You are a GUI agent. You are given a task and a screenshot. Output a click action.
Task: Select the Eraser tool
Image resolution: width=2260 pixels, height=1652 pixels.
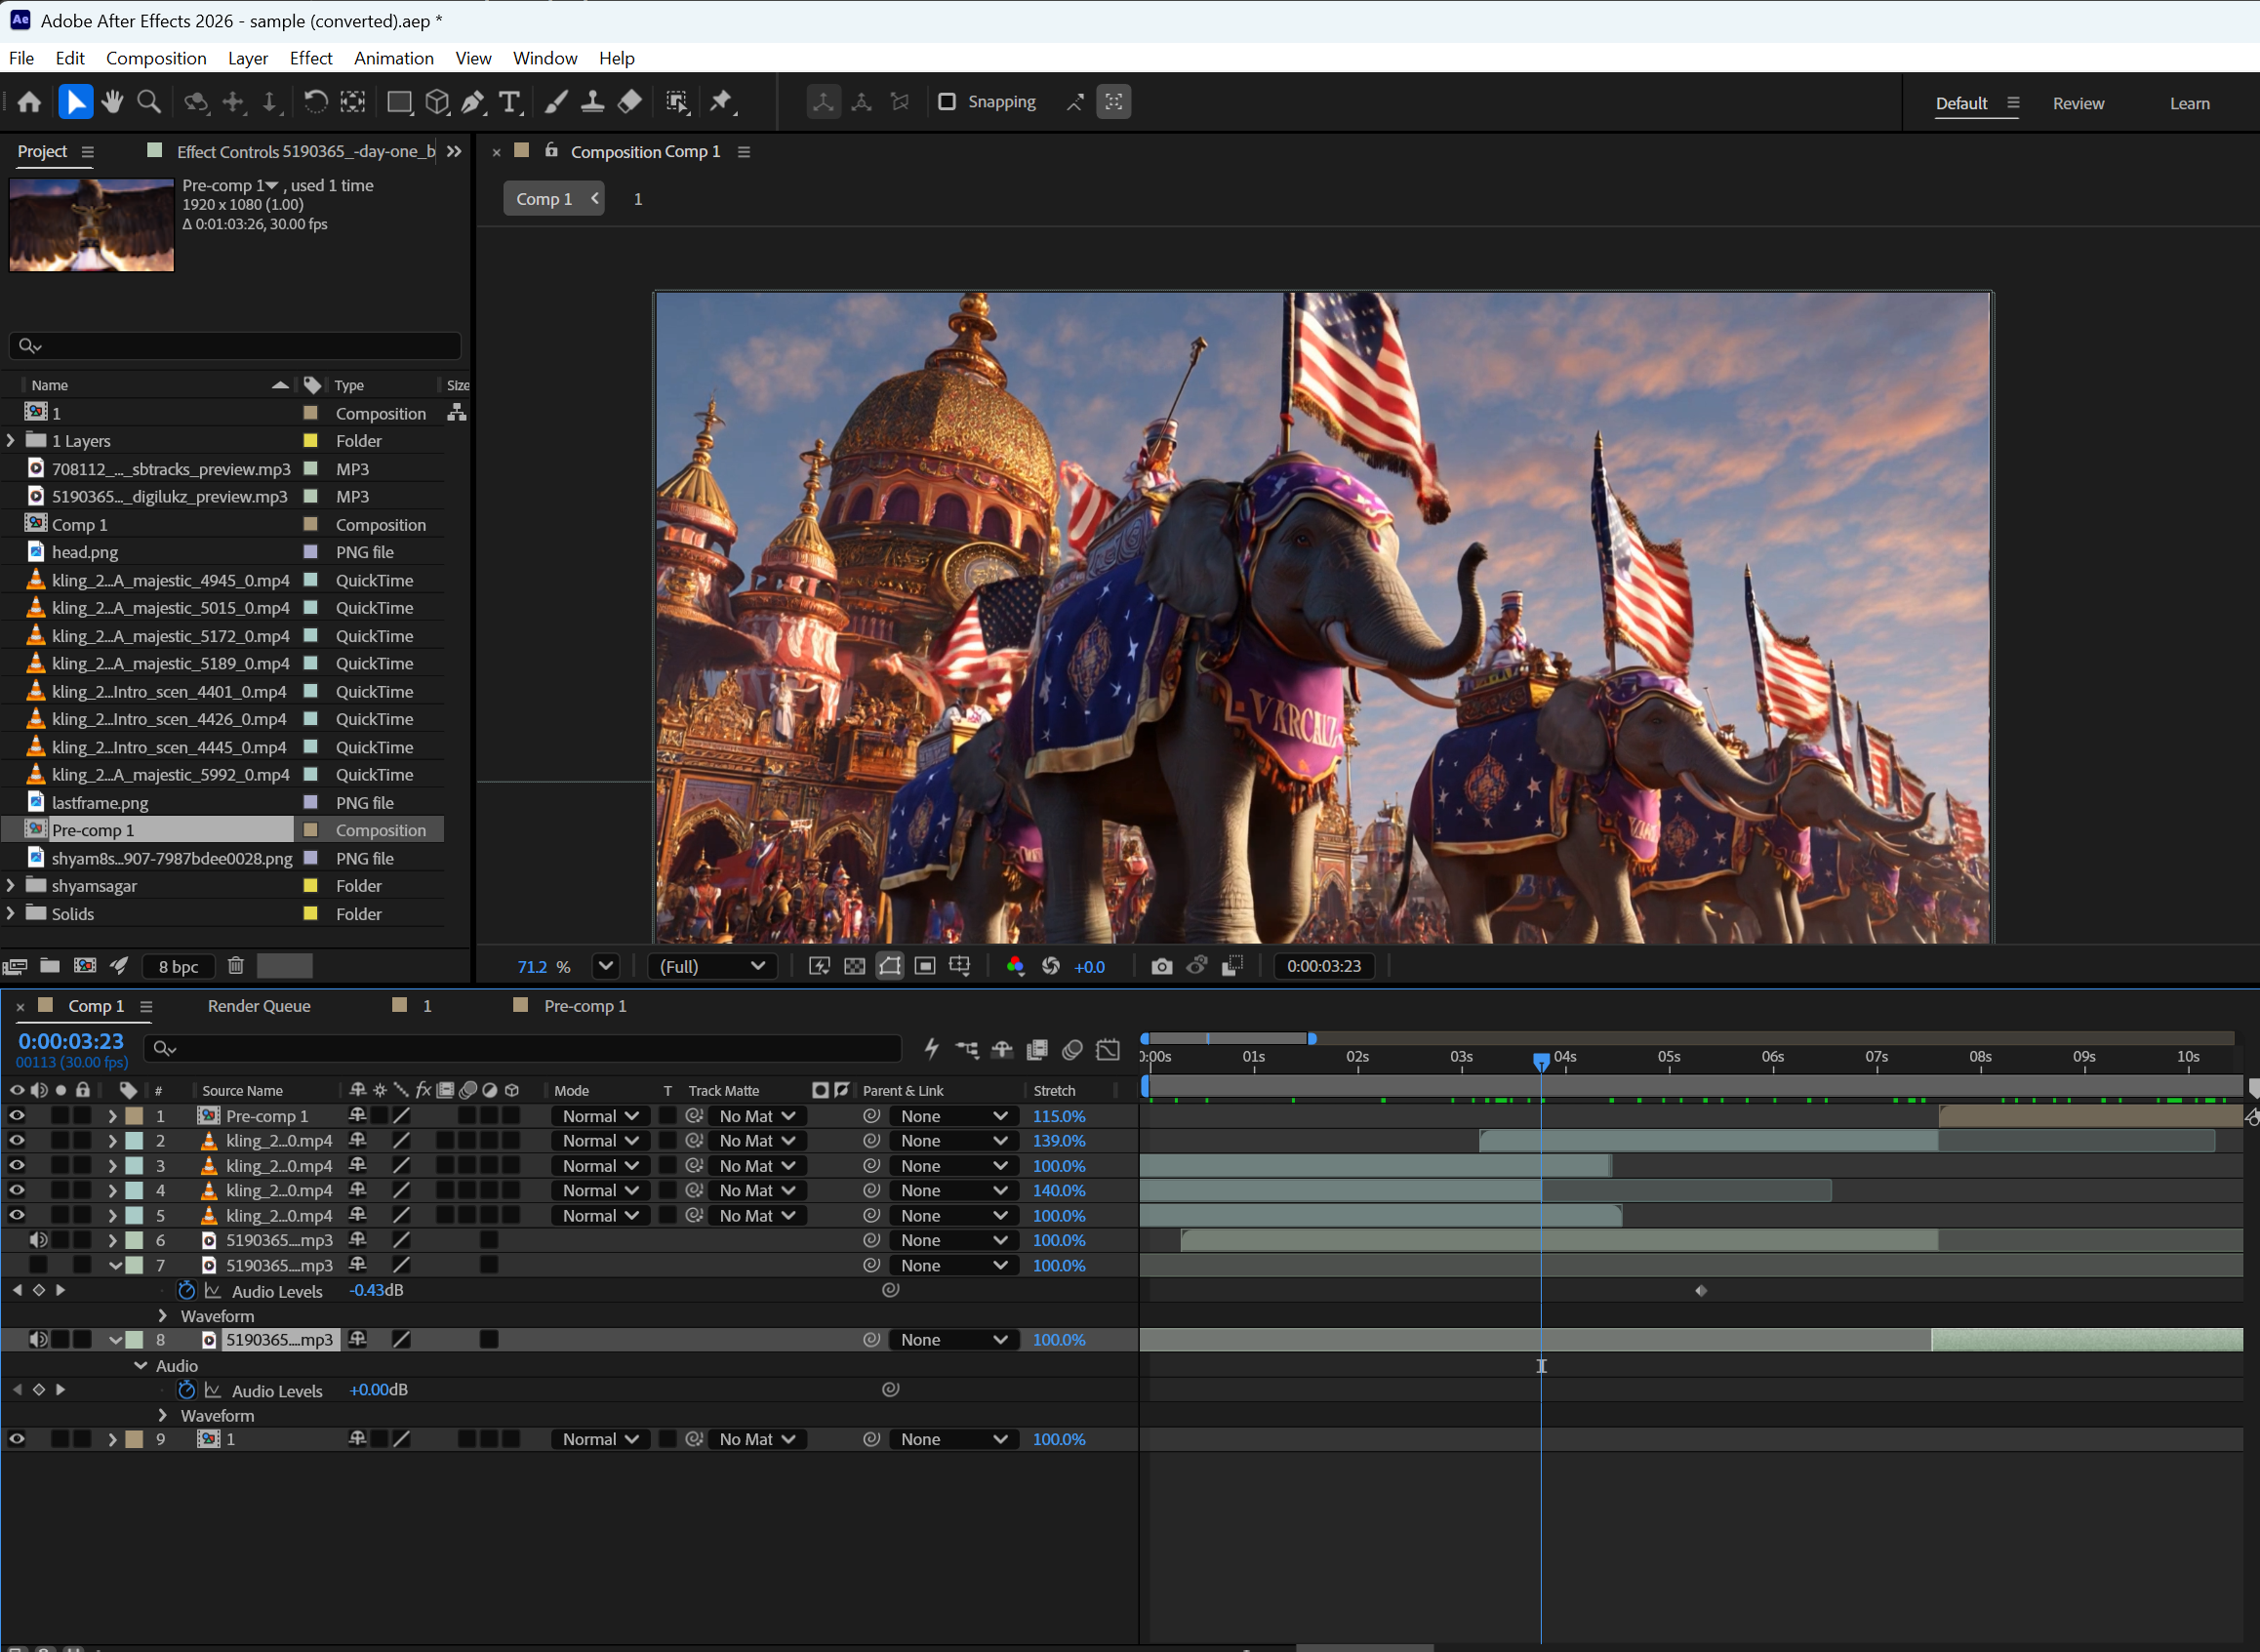pyautogui.click(x=629, y=102)
